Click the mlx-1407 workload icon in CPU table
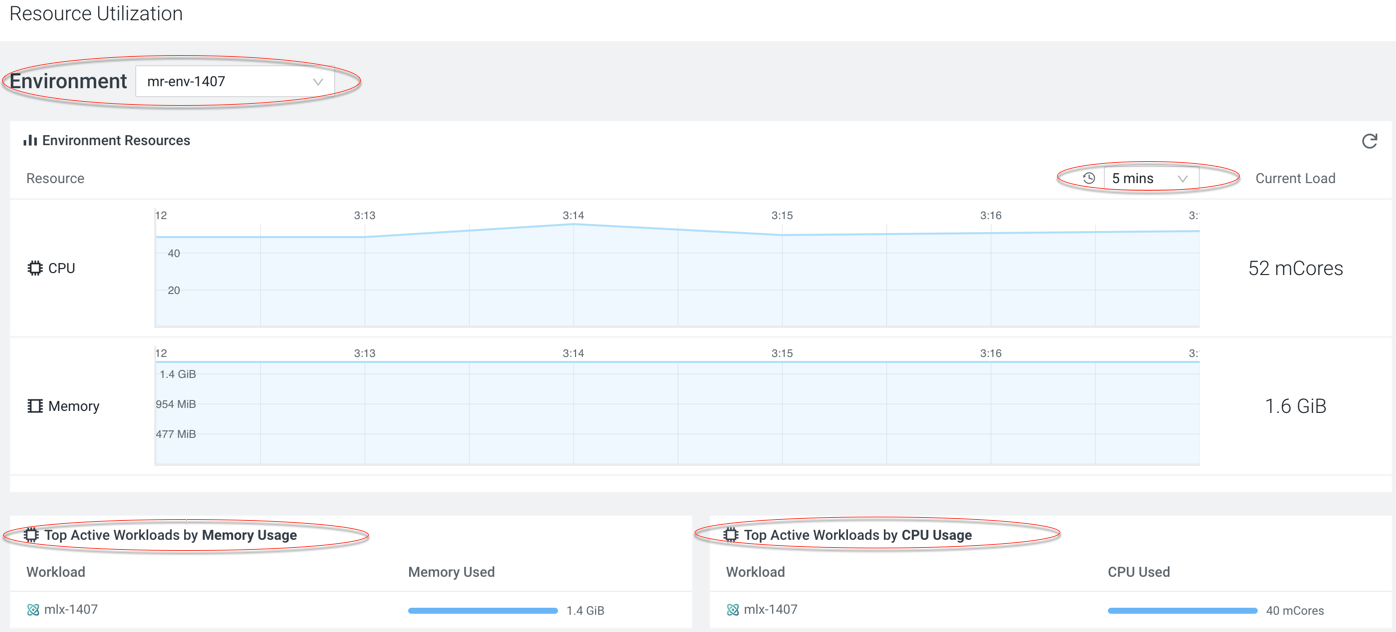Viewport: 1396px width, 632px height. (733, 610)
